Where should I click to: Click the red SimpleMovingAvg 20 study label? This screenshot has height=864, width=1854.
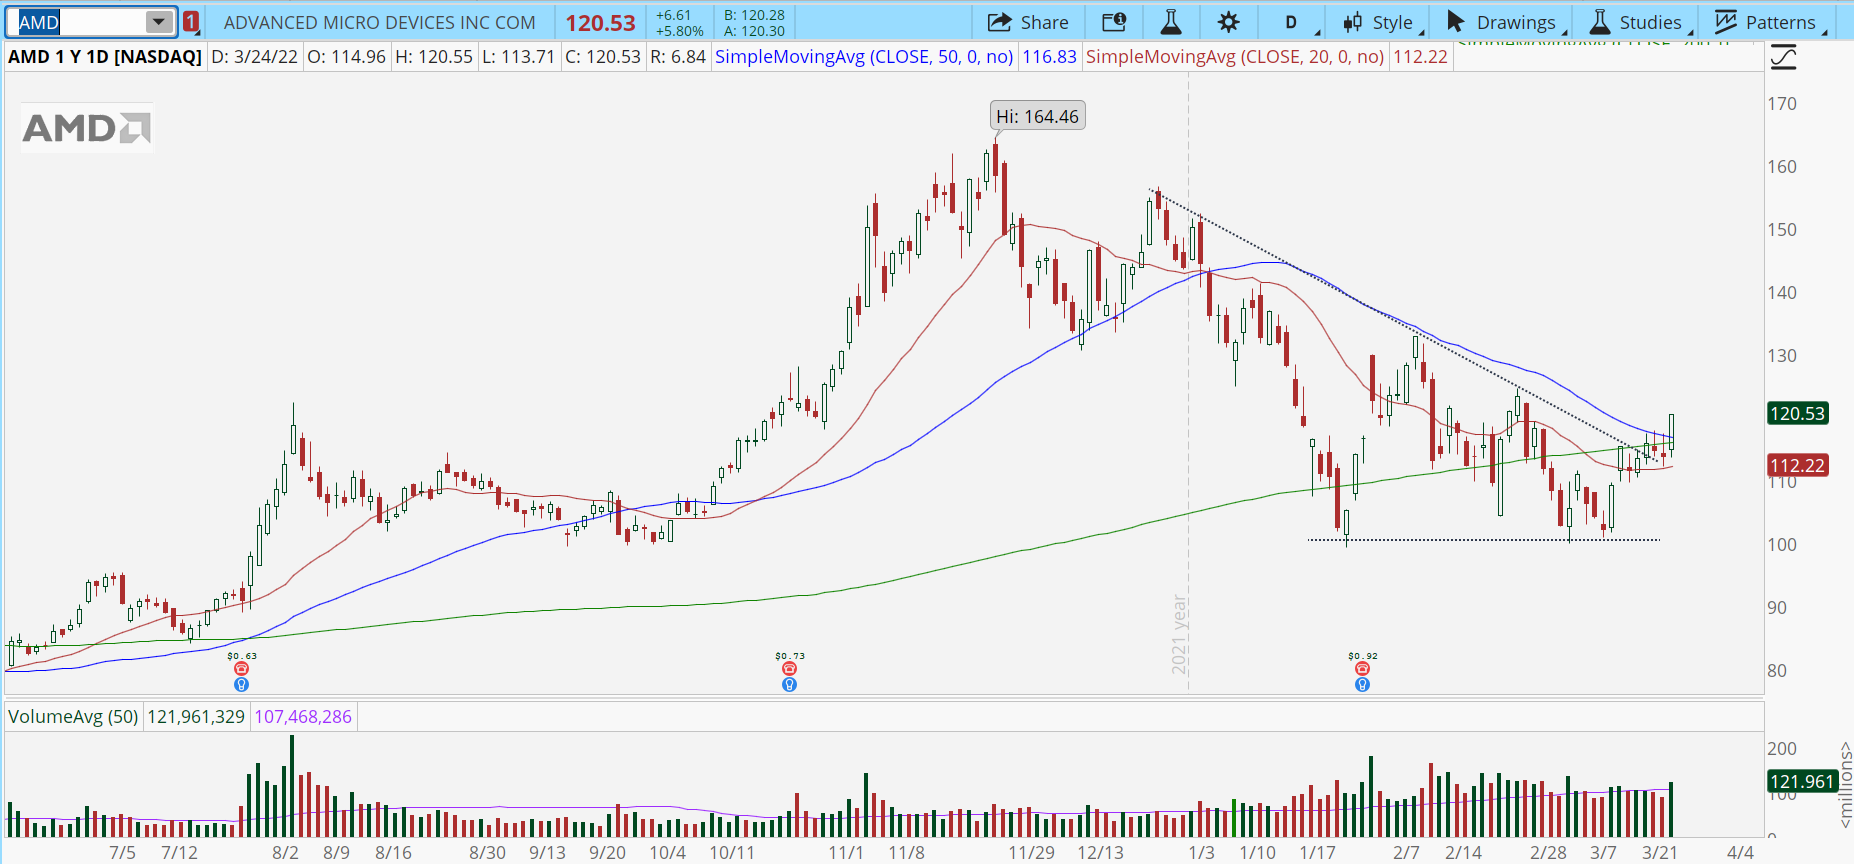pyautogui.click(x=1235, y=57)
